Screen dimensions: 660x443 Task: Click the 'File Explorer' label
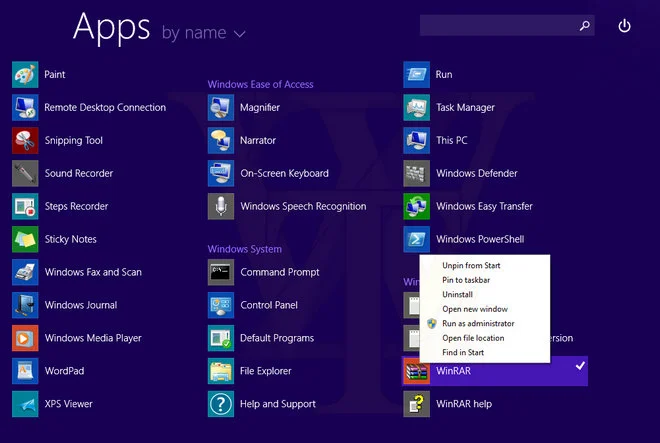(x=266, y=371)
